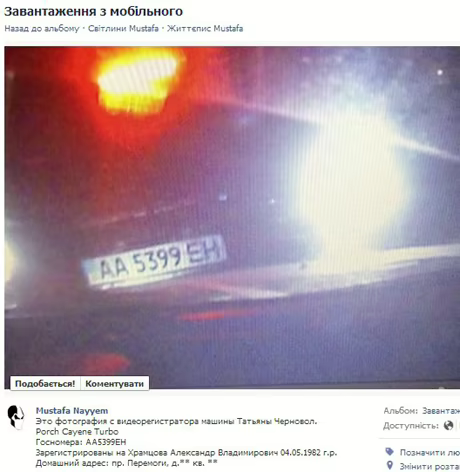Like the photo with Подобається! button
Image resolution: width=460 pixels, height=472 pixels.
(45, 384)
